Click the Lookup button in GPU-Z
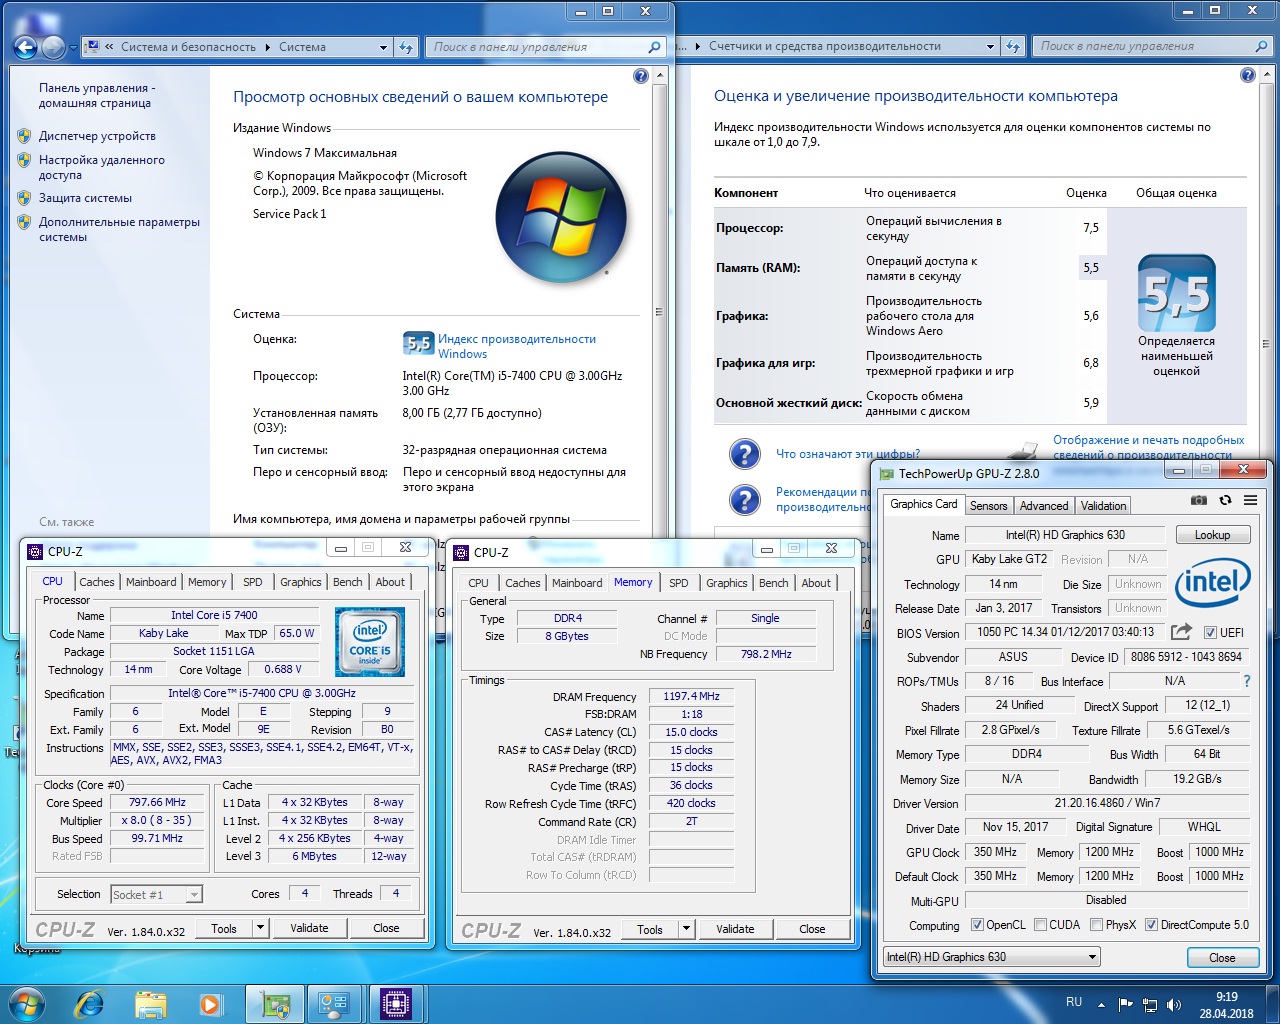Screen dimensions: 1280x1024 pos(1212,535)
